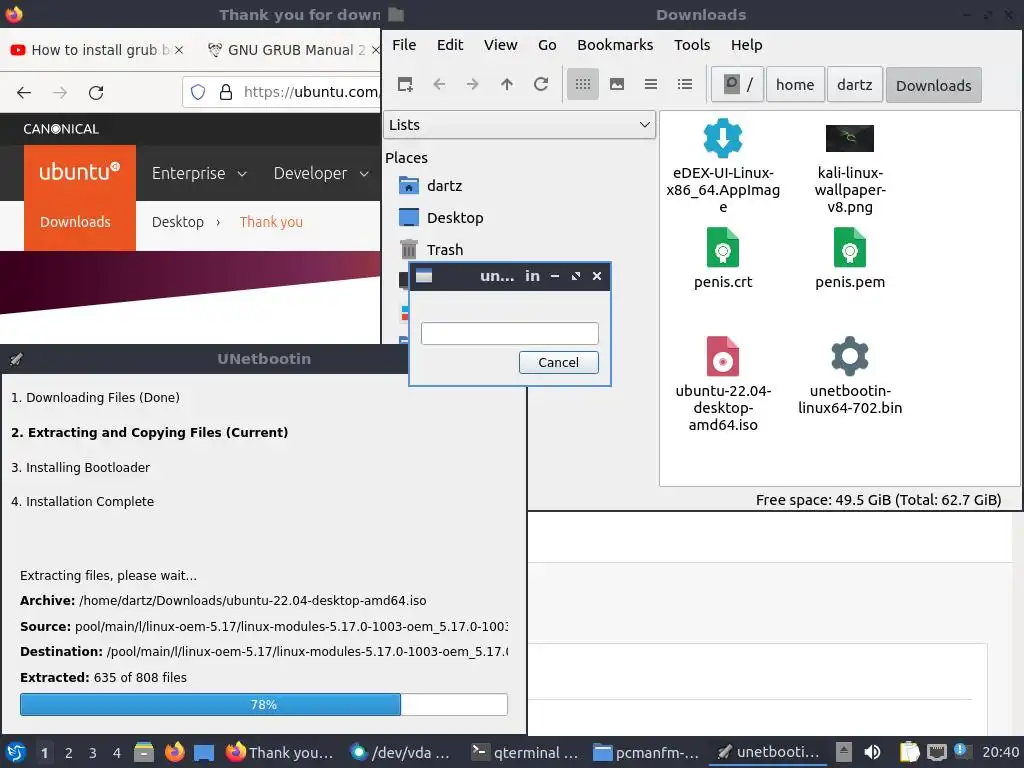1024x768 pixels.
Task: Open the Enterprise dropdown on Ubuntu site
Action: [x=199, y=173]
